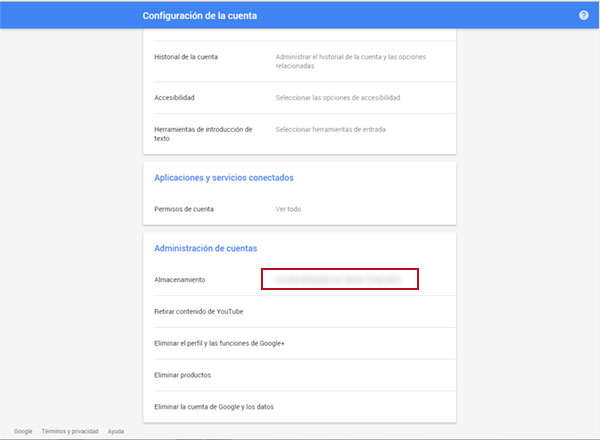
Task: Select 'Seleccionar las opciones de accesibilidad'
Action: (338, 98)
